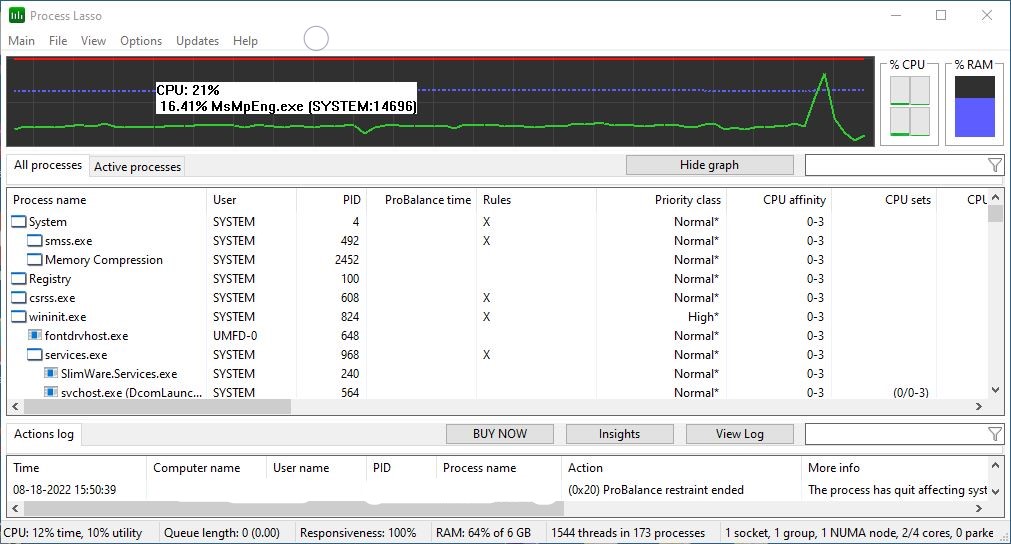Click the View Log button
The width and height of the screenshot is (1011, 544).
pyautogui.click(x=740, y=434)
